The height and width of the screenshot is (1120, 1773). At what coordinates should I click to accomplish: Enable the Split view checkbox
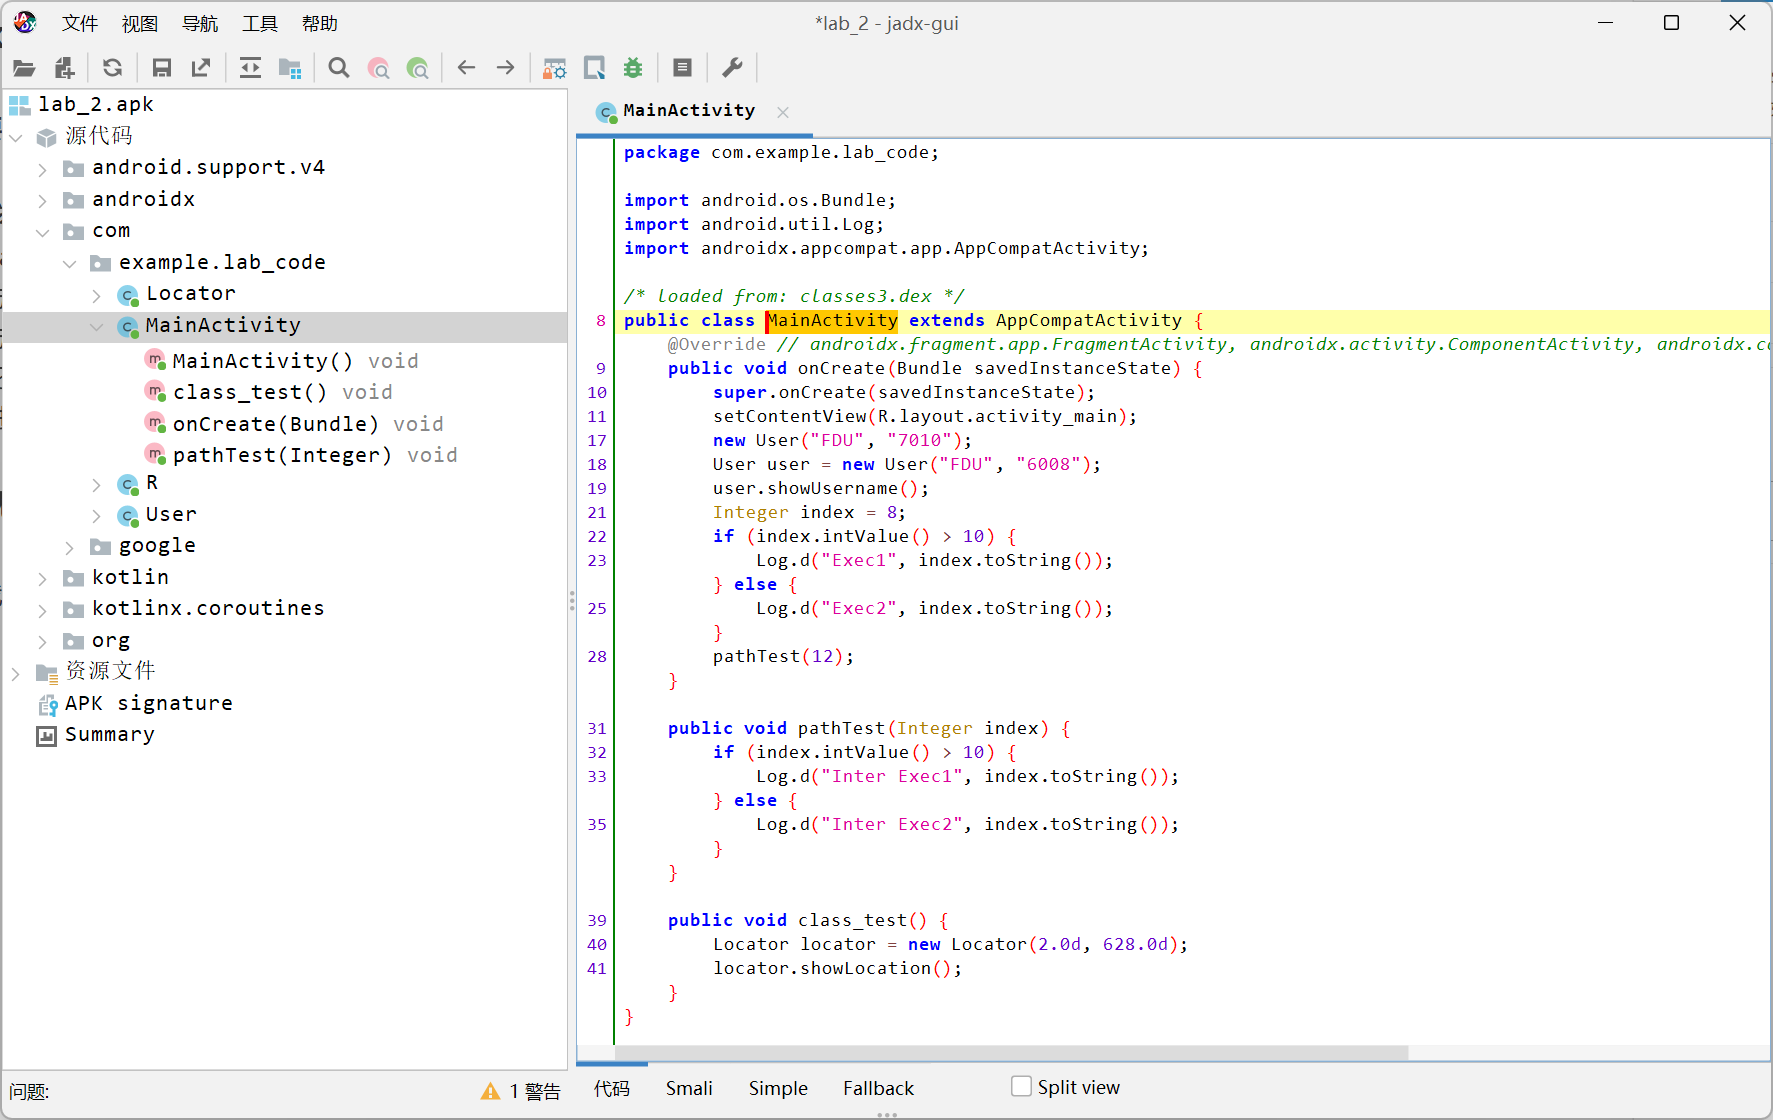point(1021,1086)
